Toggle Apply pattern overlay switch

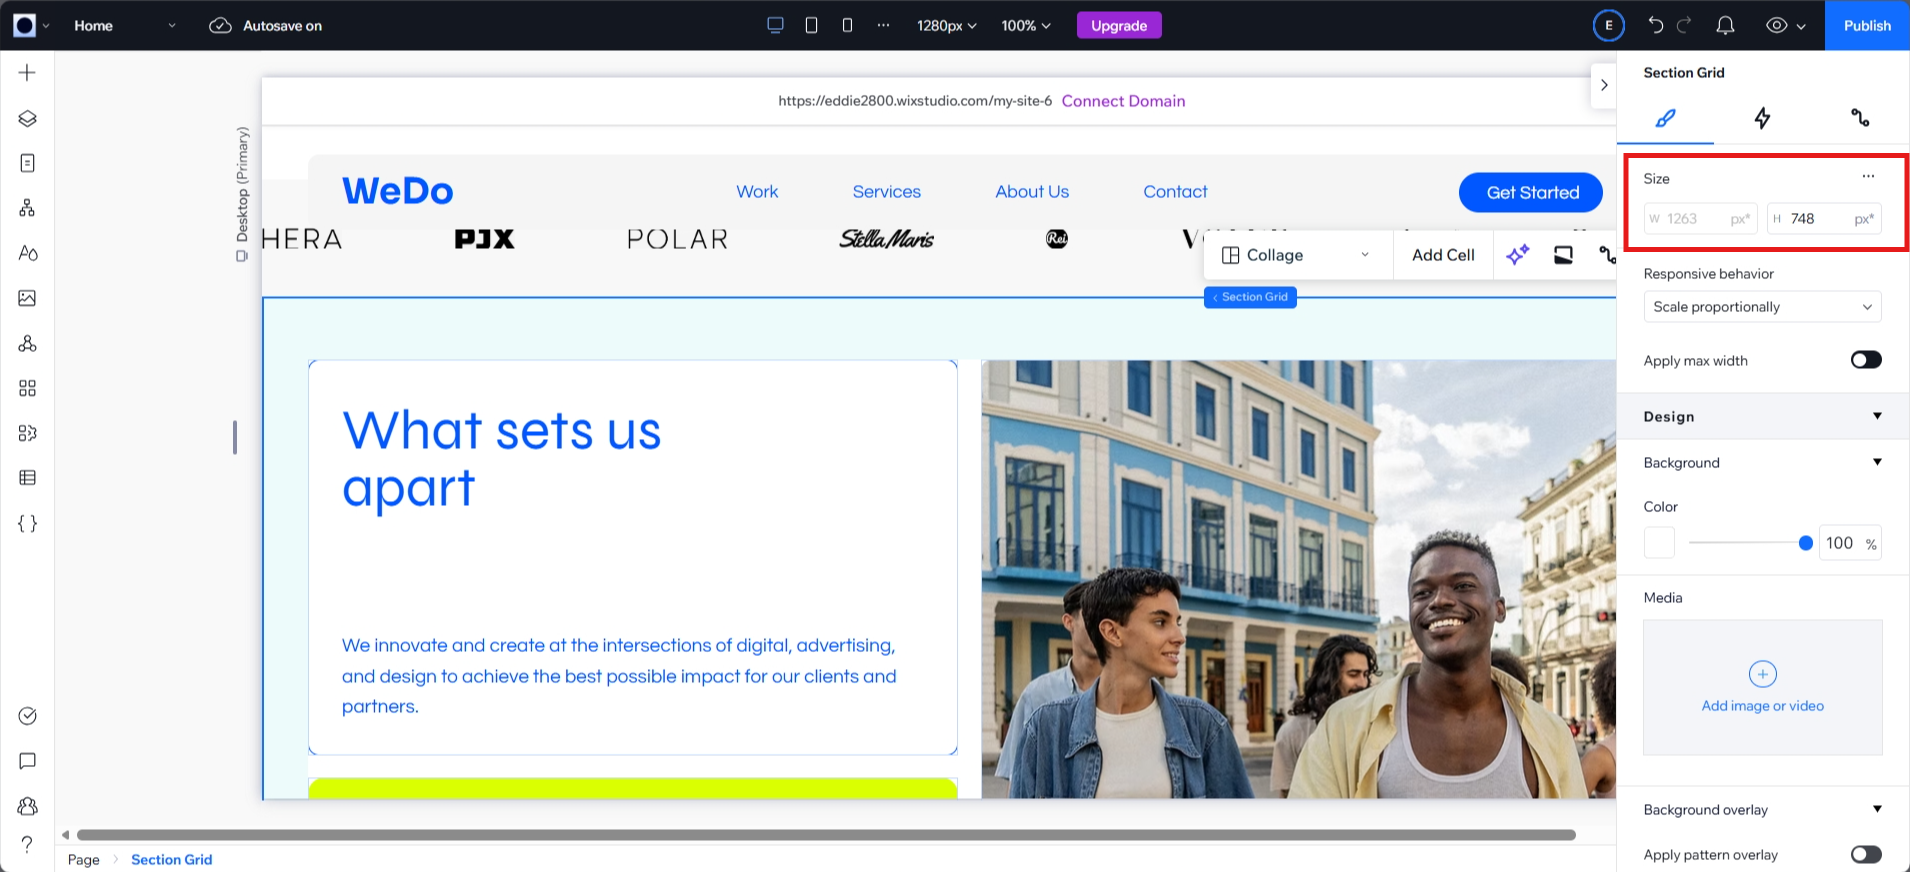(x=1866, y=854)
